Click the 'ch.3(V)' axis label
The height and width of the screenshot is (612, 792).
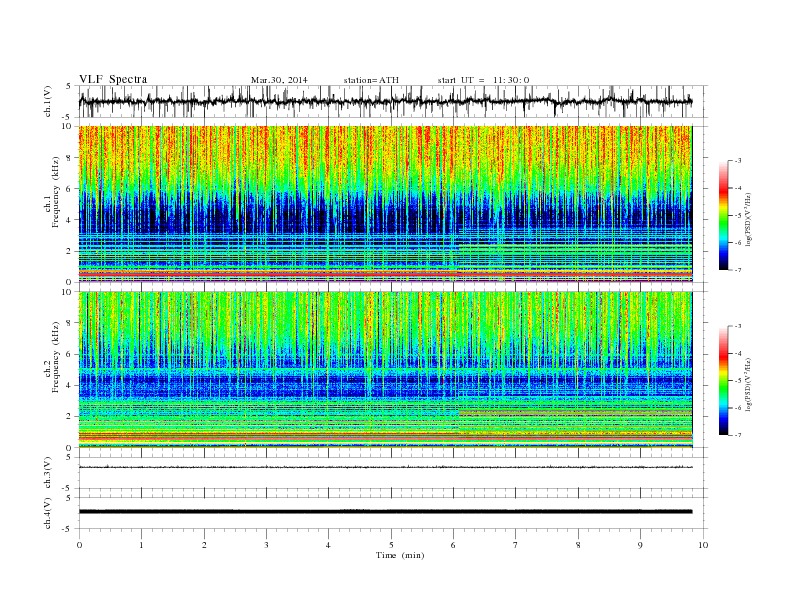pos(48,473)
